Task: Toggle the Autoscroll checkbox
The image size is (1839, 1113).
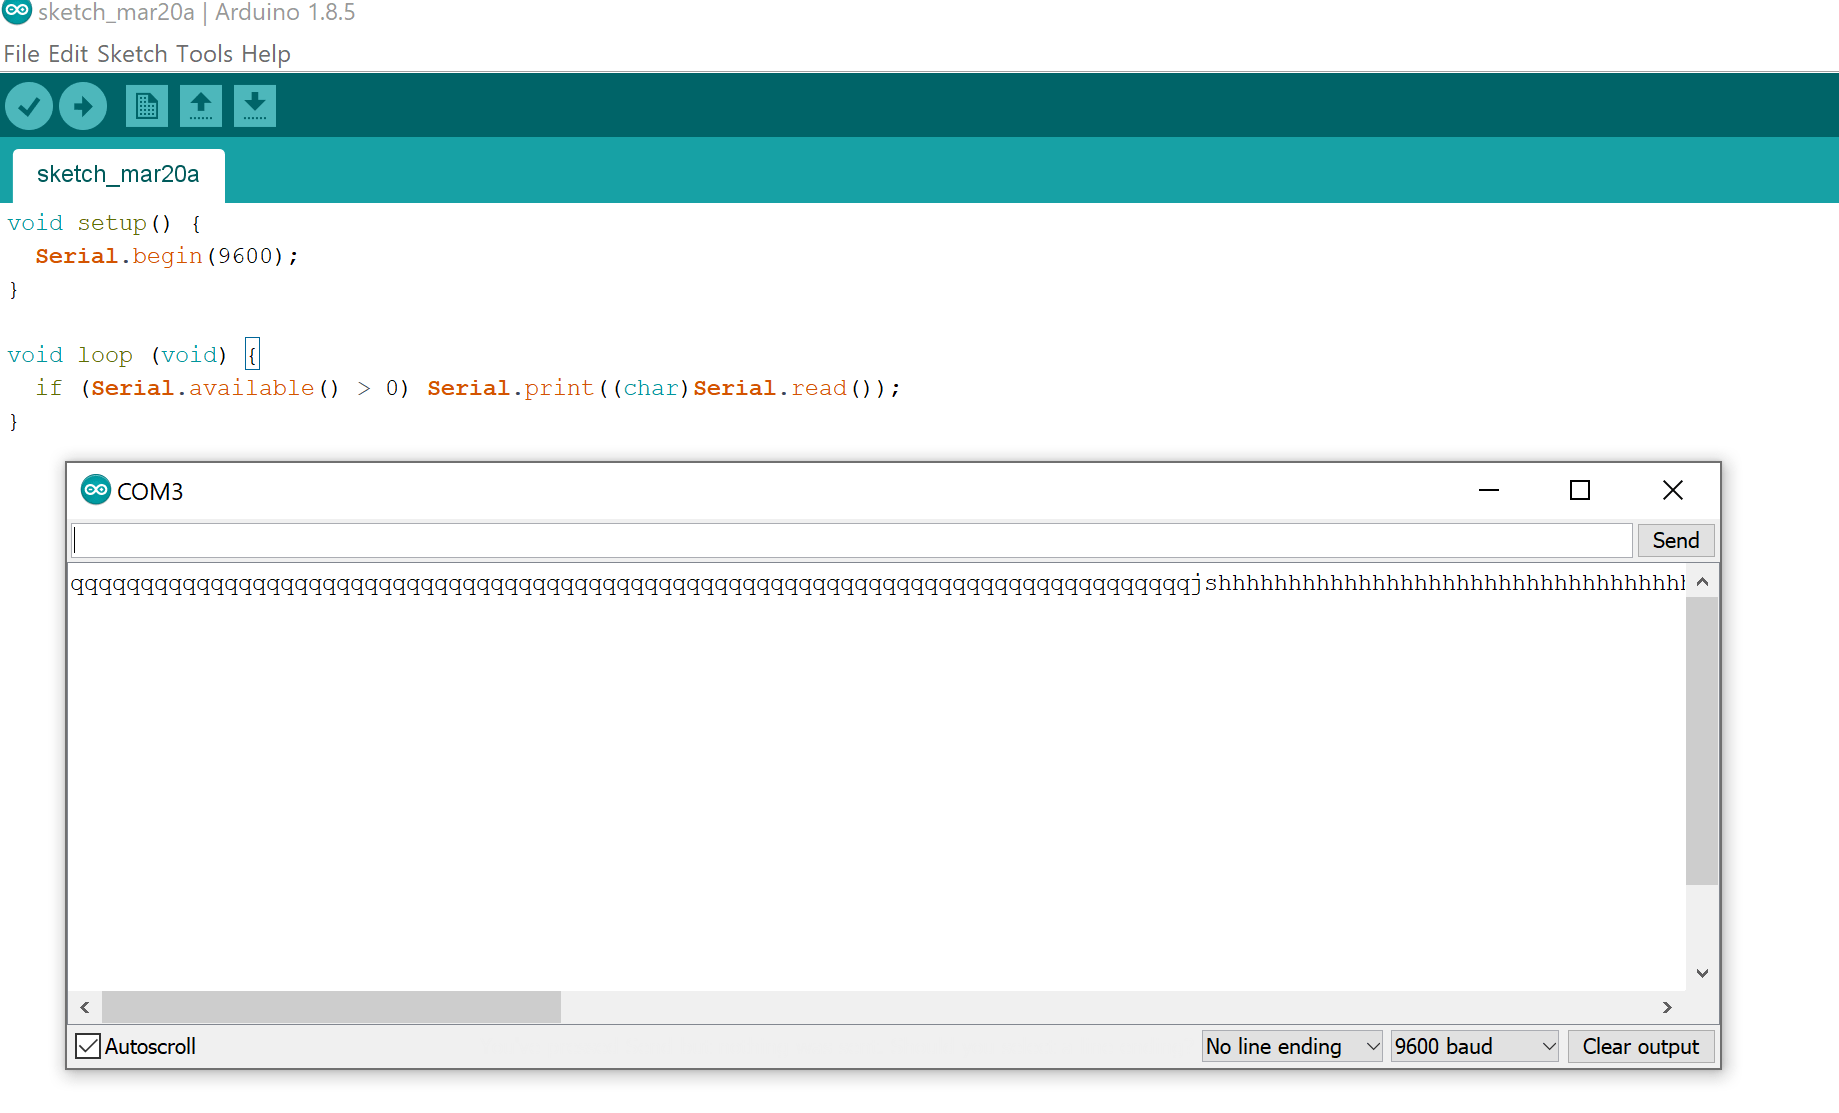Action: (x=88, y=1046)
